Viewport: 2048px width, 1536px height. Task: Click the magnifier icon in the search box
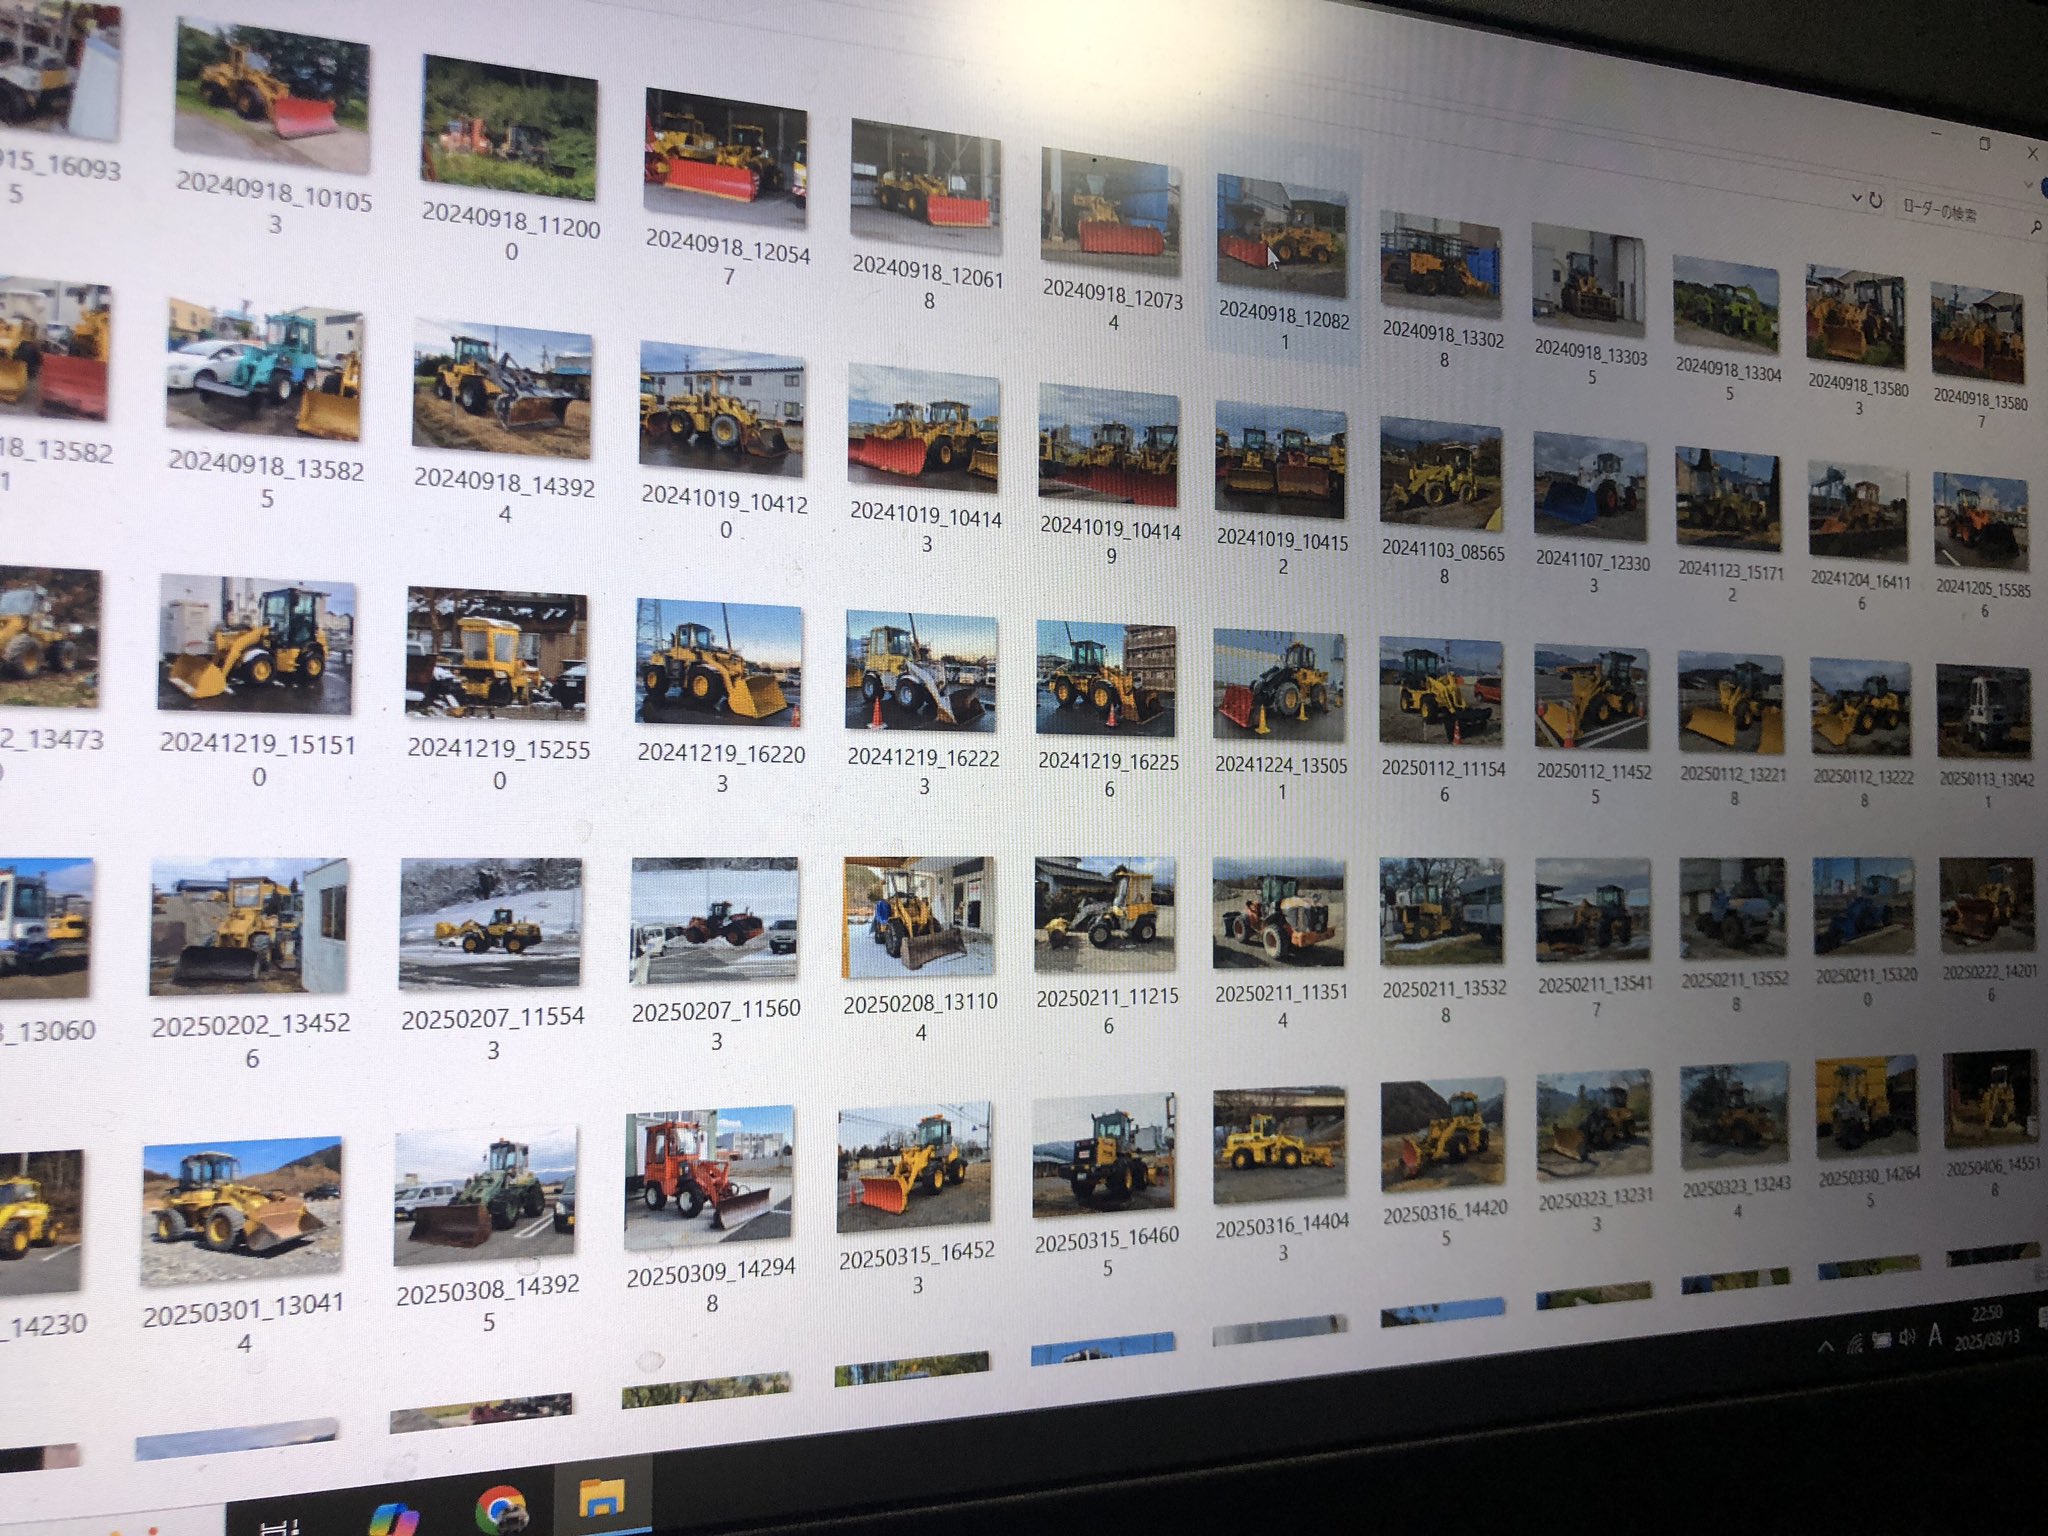click(2035, 229)
